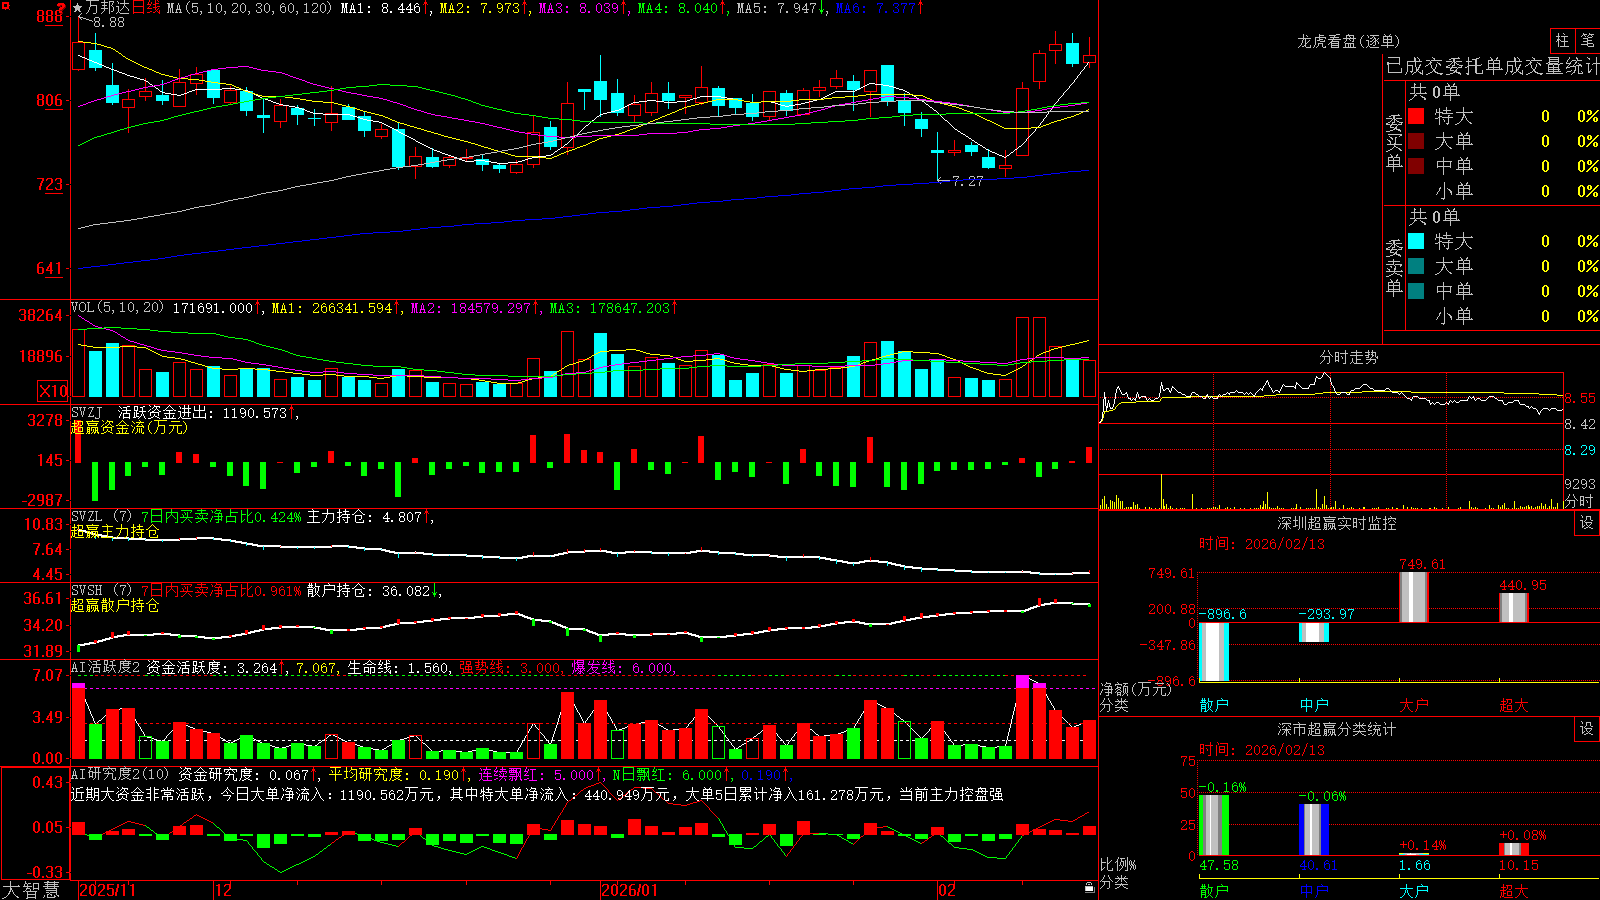Click MA(5,10,20,30,60,120) indicator parameters

tap(249, 8)
